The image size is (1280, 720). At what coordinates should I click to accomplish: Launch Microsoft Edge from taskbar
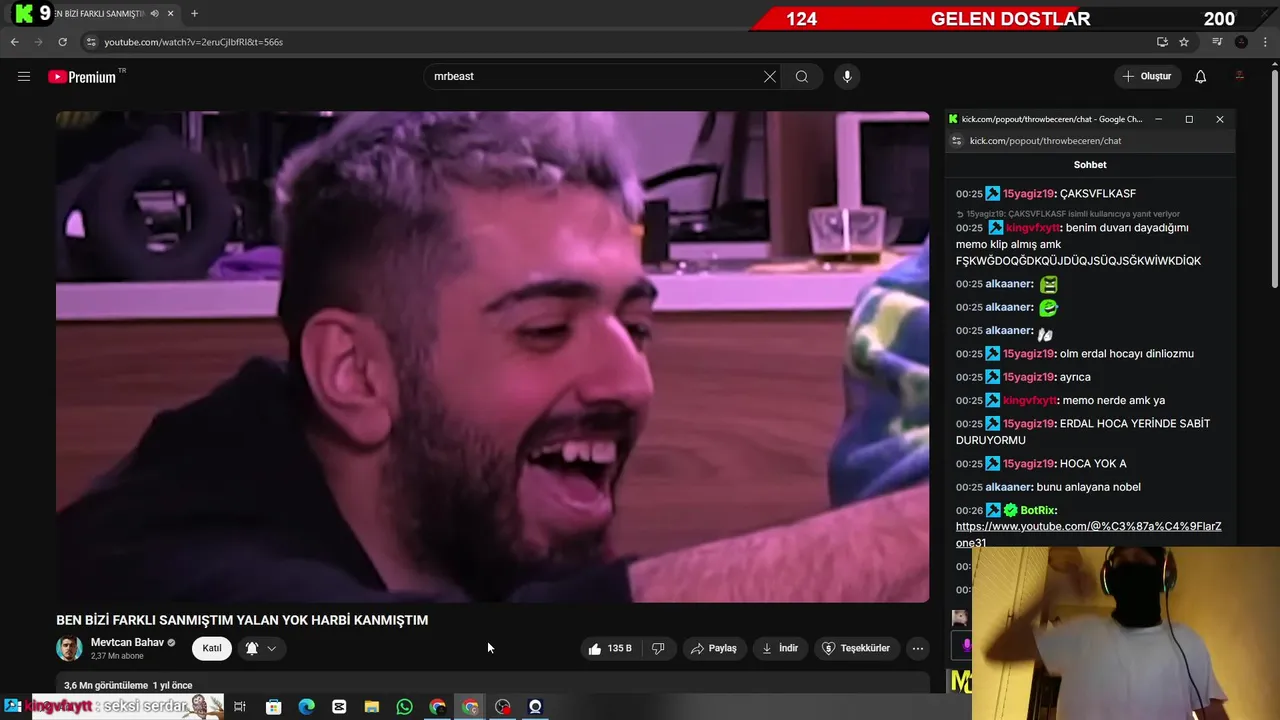[x=306, y=707]
